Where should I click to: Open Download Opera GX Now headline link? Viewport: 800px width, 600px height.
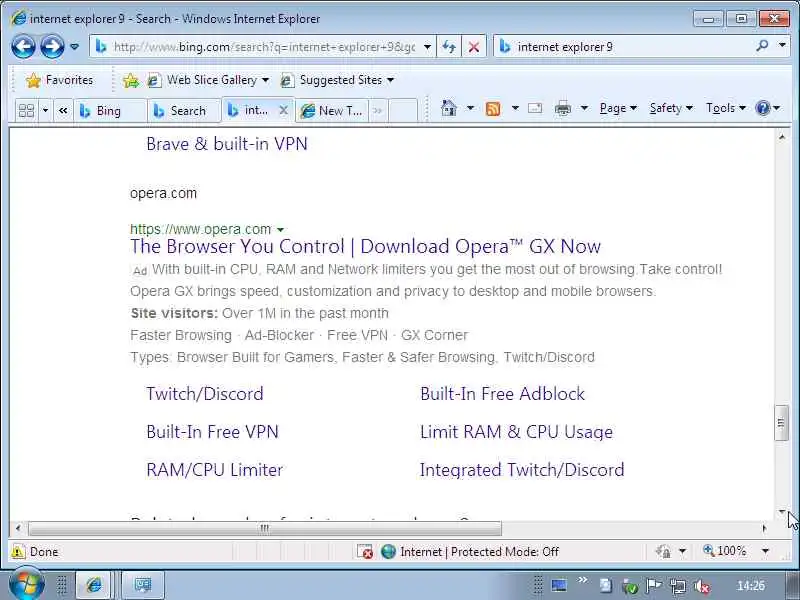[365, 246]
